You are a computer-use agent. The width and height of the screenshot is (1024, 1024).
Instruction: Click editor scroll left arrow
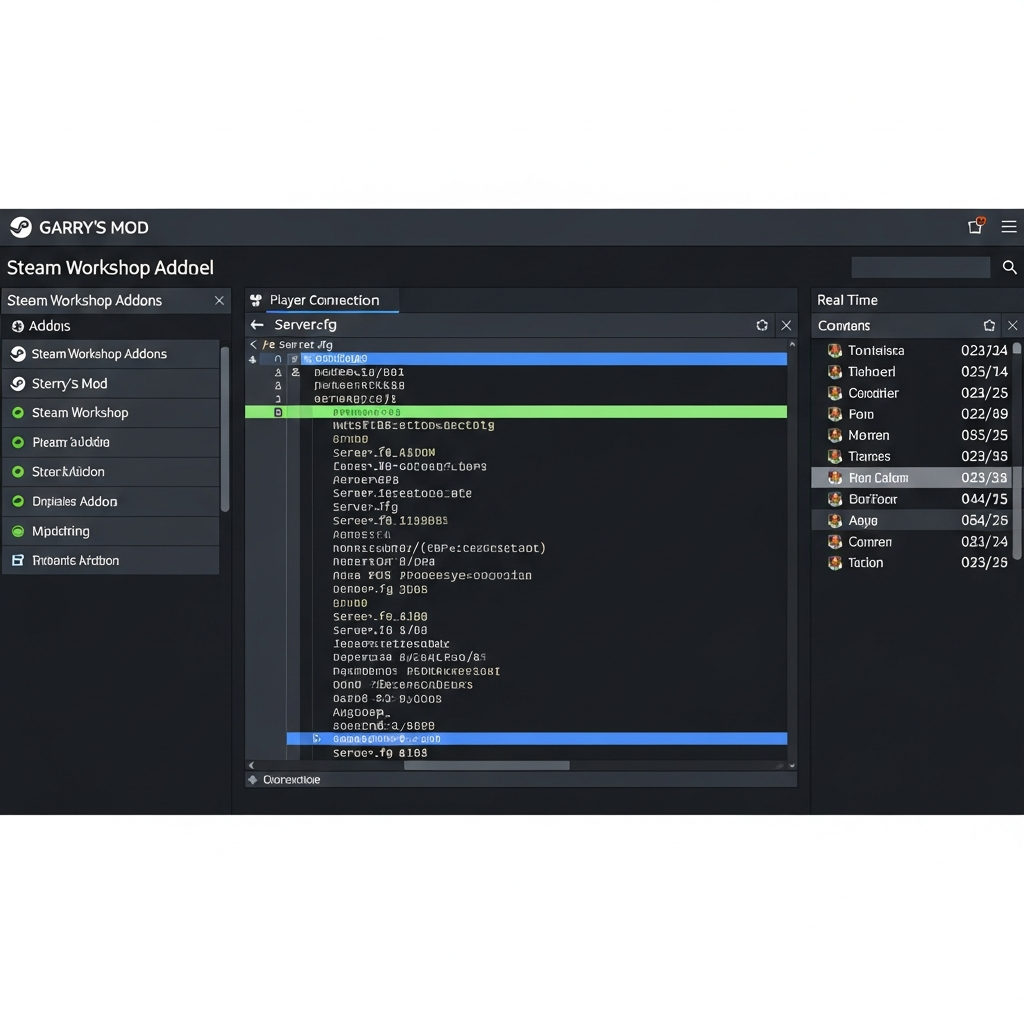coord(251,765)
